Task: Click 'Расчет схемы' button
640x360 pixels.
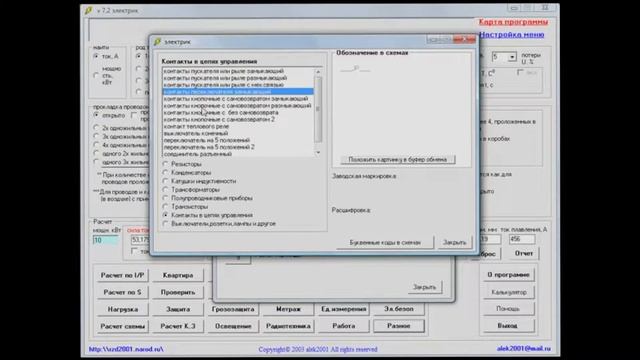Action: tap(122, 327)
